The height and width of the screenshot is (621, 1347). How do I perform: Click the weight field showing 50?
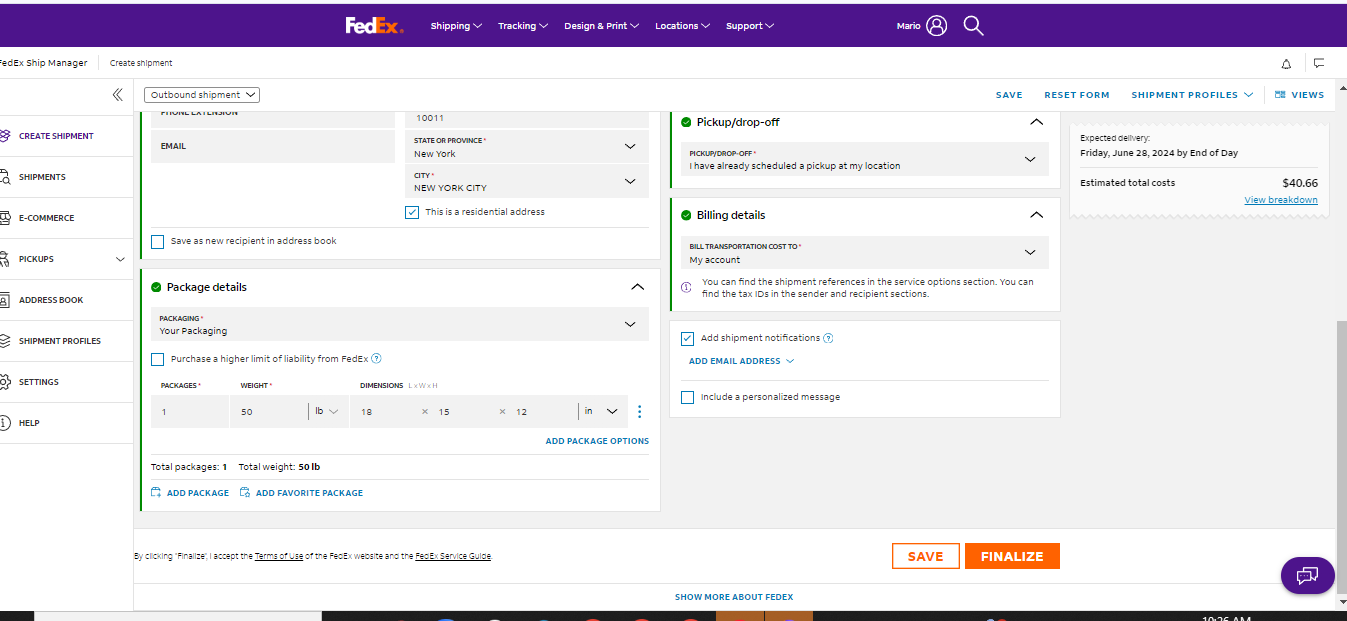[x=268, y=411]
